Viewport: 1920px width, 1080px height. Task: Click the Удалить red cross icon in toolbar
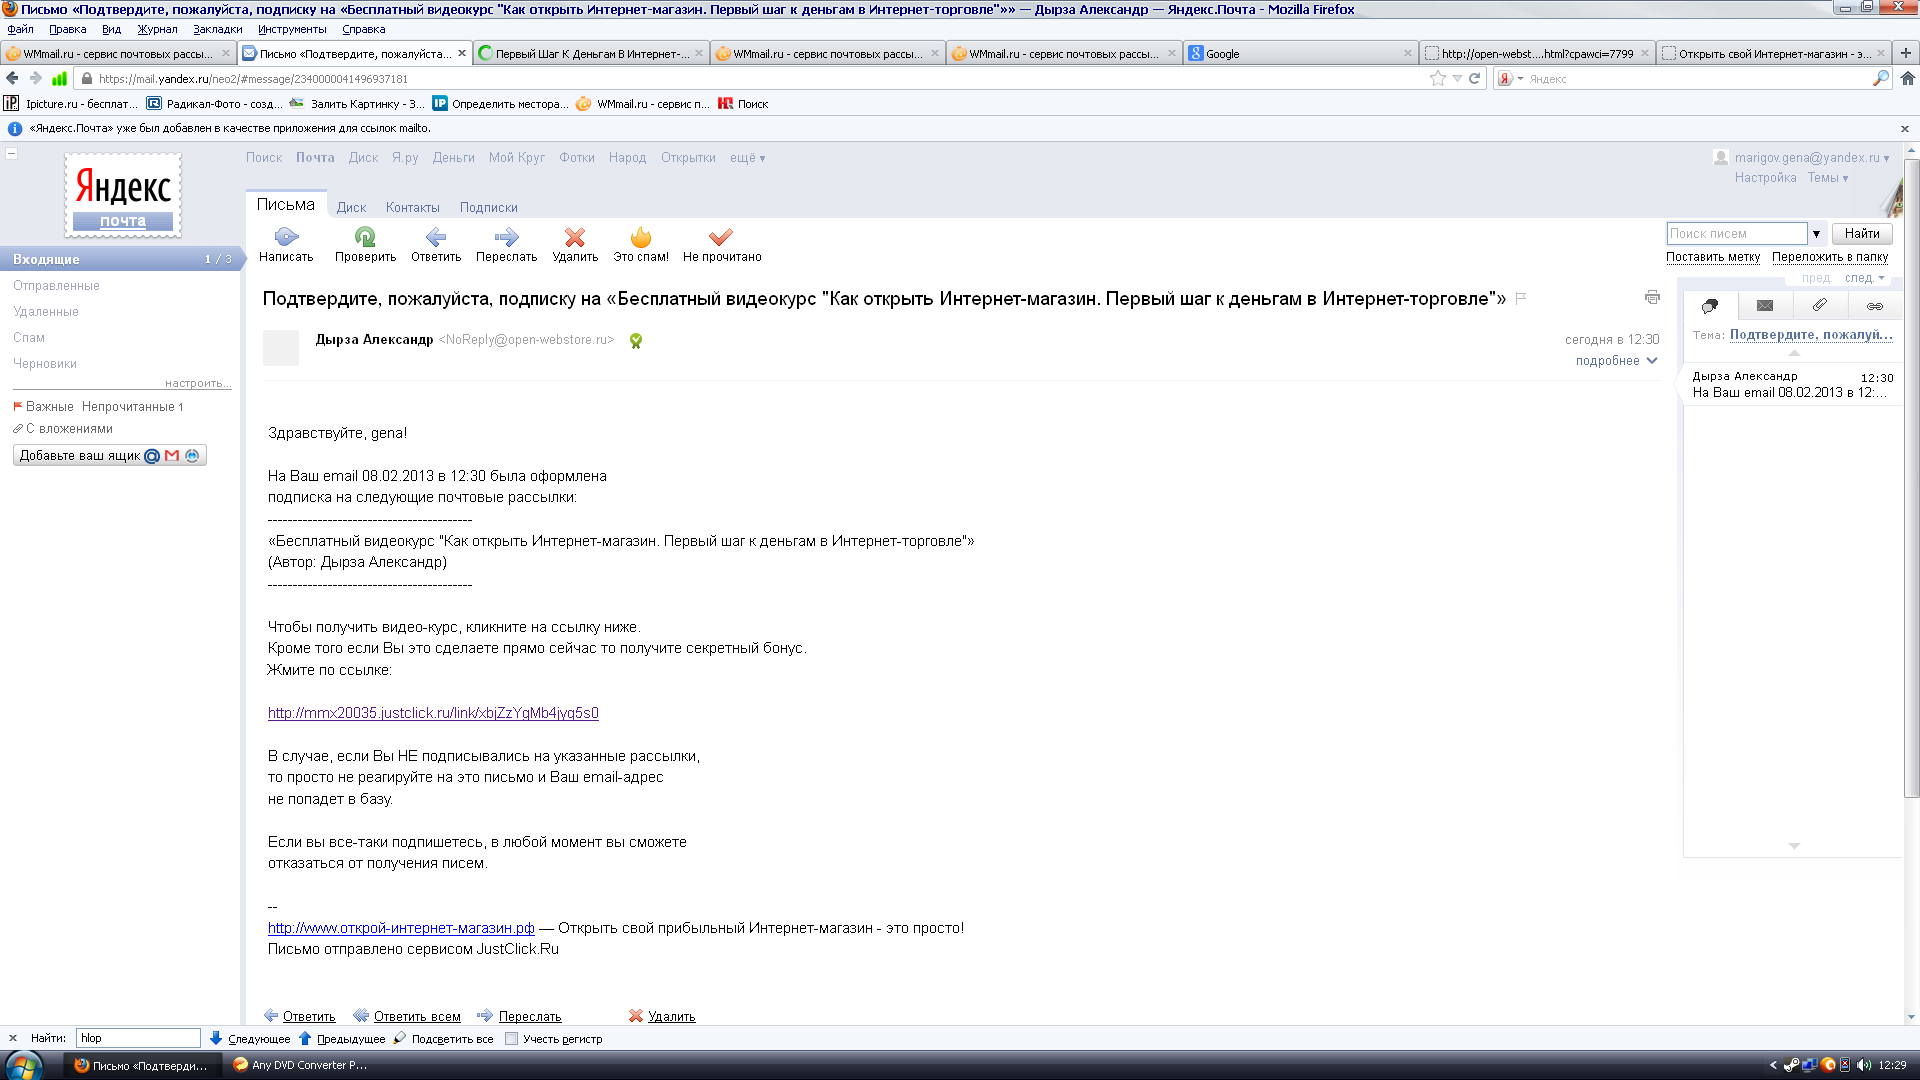point(575,237)
